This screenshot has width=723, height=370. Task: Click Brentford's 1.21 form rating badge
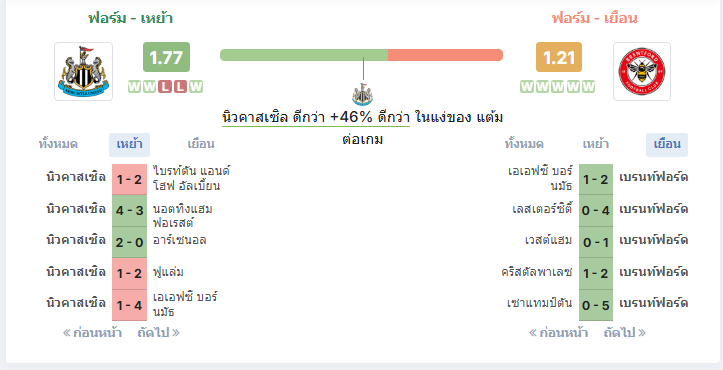click(x=559, y=57)
